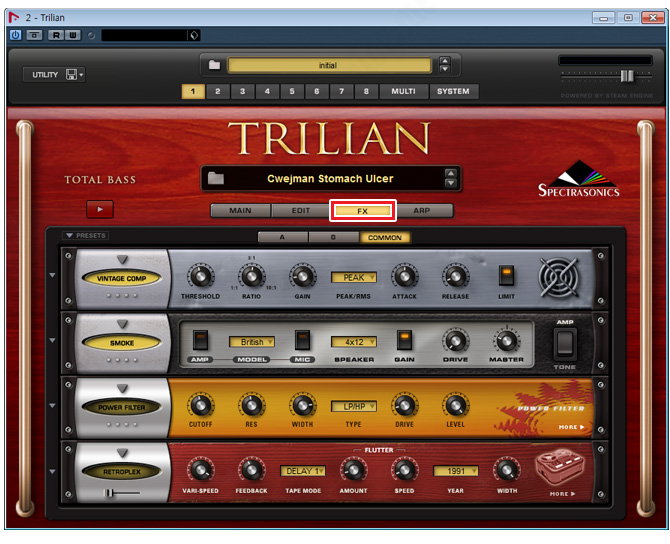Click the host preset diamond icon
Screen dimensions: 670x544
pos(194,35)
